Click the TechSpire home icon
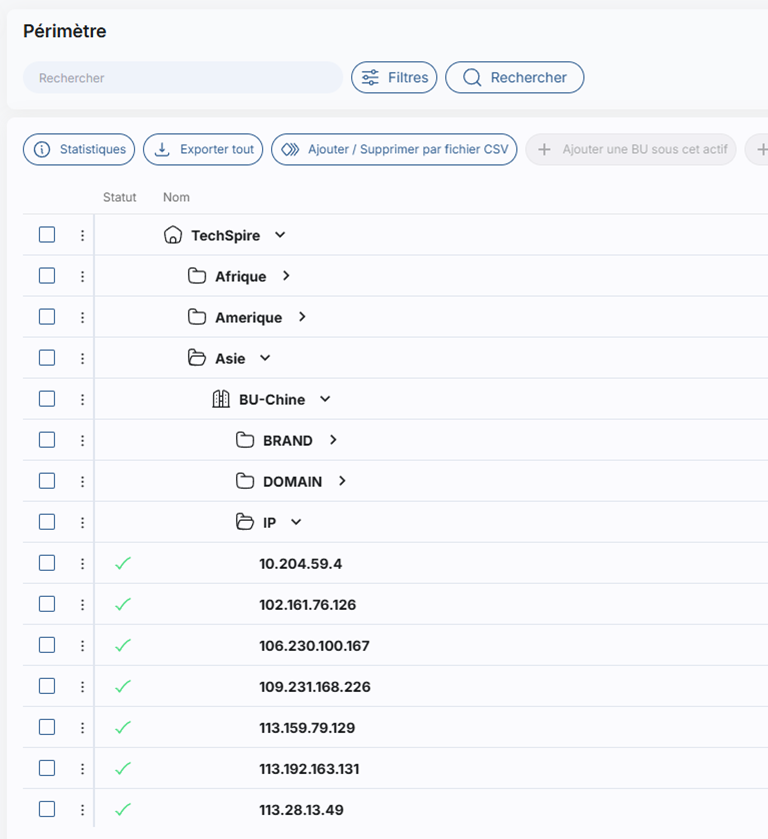This screenshot has height=839, width=768. (173, 235)
